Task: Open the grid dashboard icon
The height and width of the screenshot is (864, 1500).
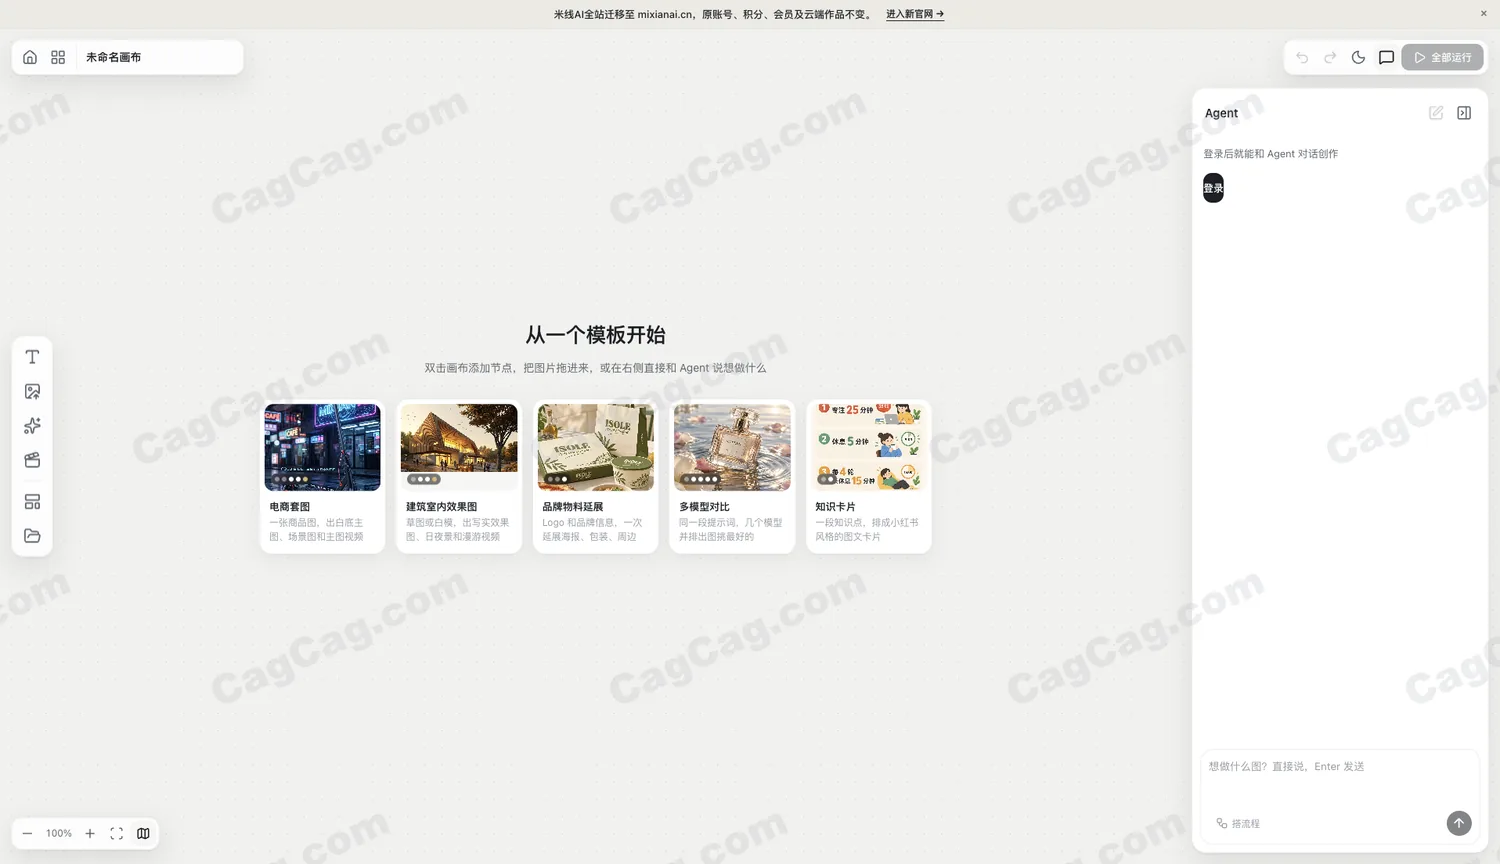Action: click(58, 57)
